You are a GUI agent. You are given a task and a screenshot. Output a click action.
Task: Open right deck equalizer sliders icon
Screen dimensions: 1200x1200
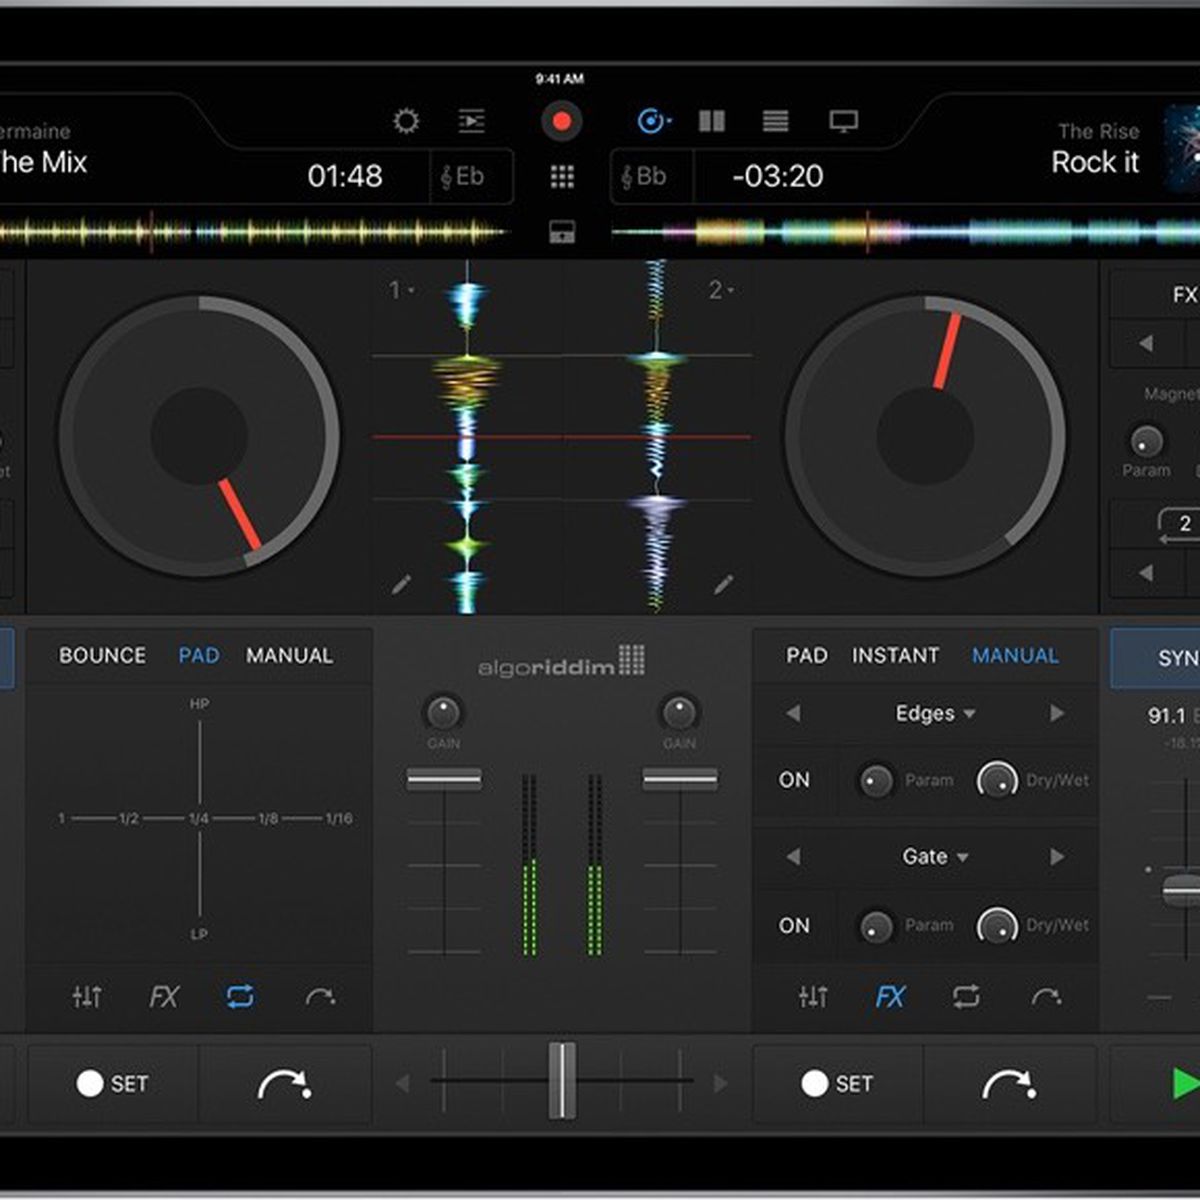tap(813, 996)
